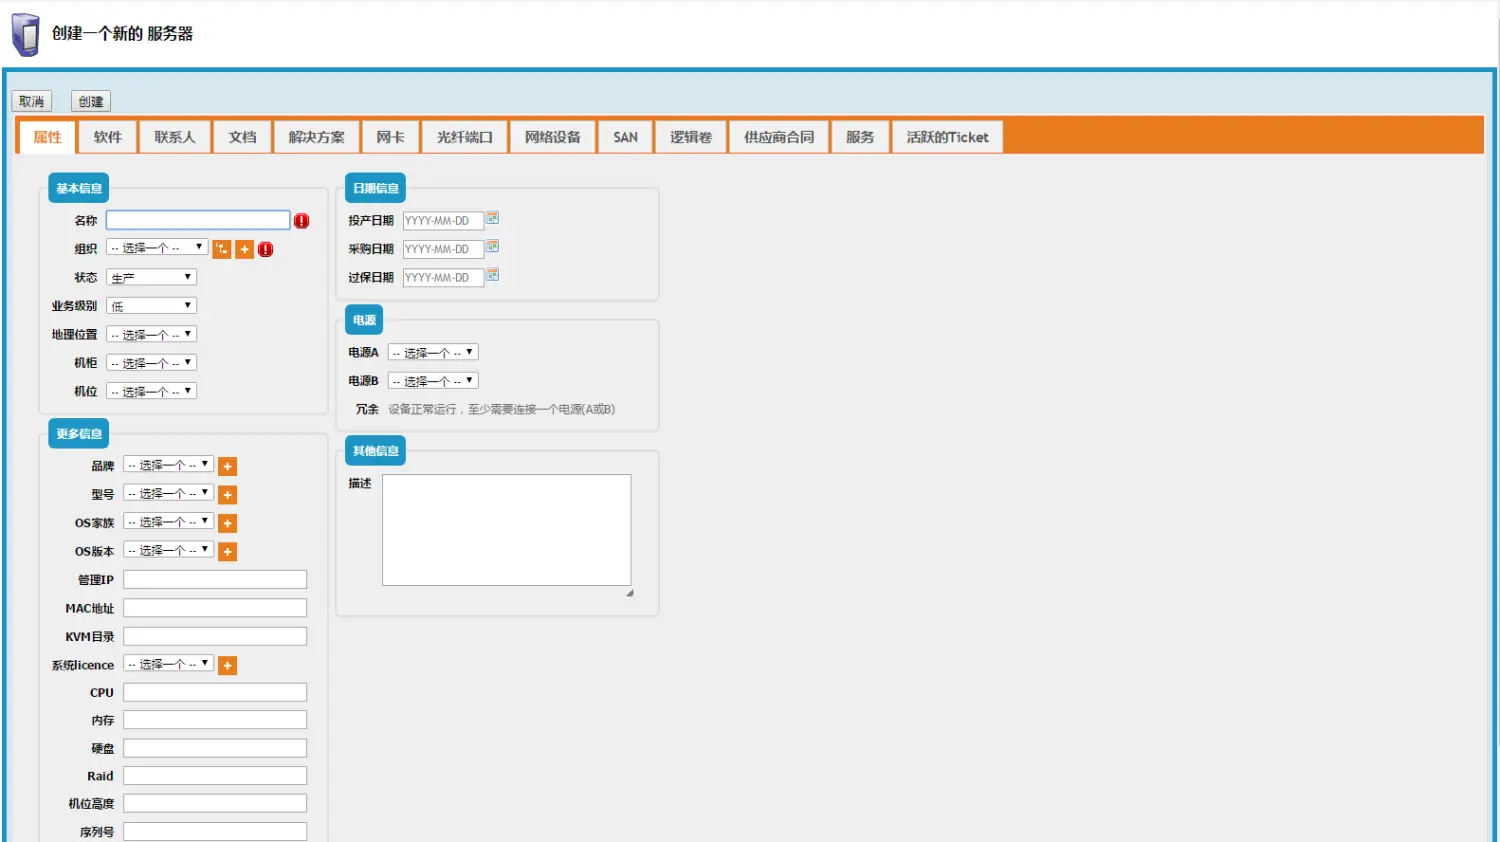The height and width of the screenshot is (842, 1500).
Task: Click the 序列号 input field
Action: [215, 831]
